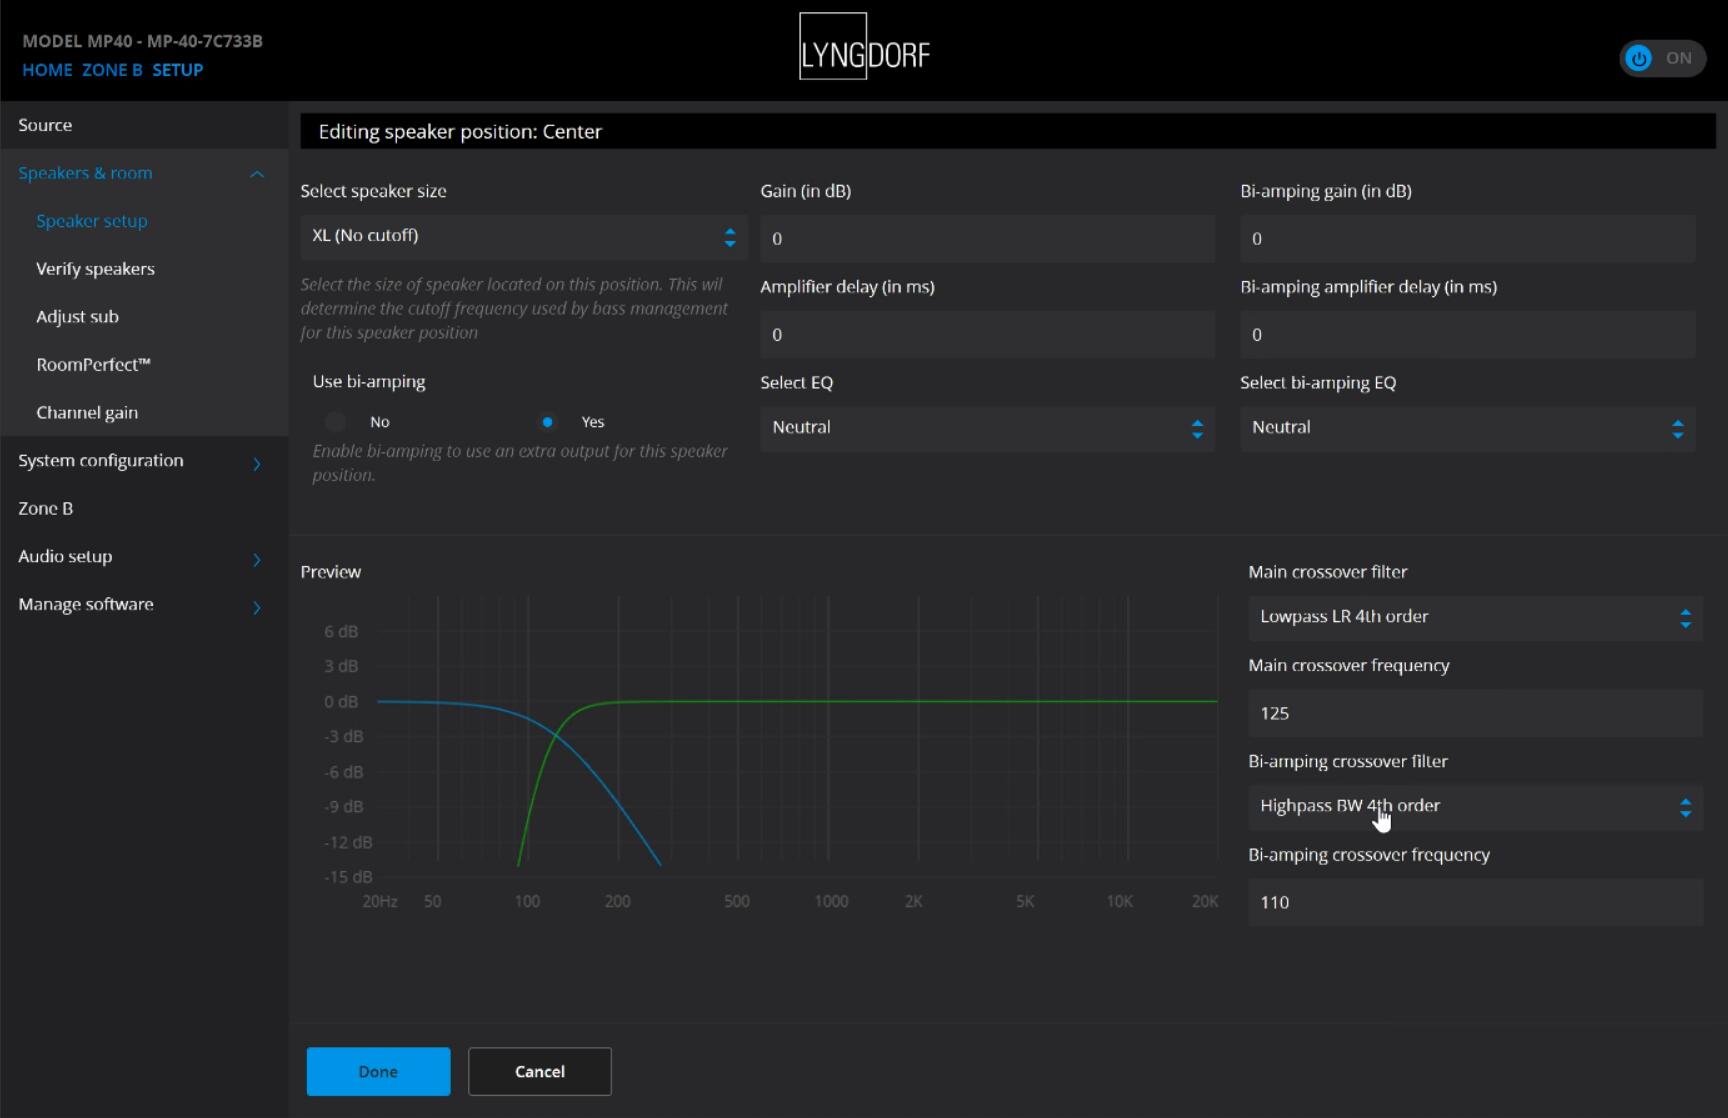Go to Verify speakers page
This screenshot has height=1118, width=1728.
pos(95,269)
